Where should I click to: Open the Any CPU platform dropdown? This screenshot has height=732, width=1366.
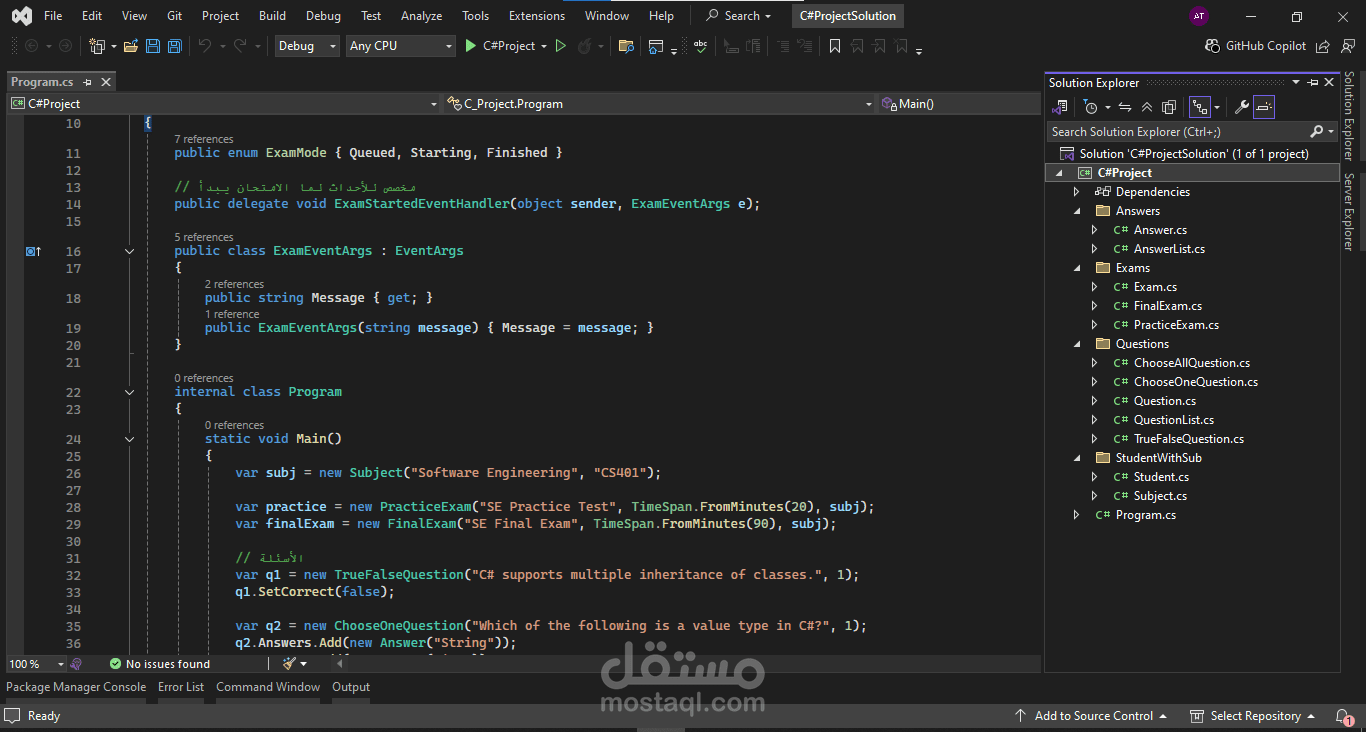400,46
